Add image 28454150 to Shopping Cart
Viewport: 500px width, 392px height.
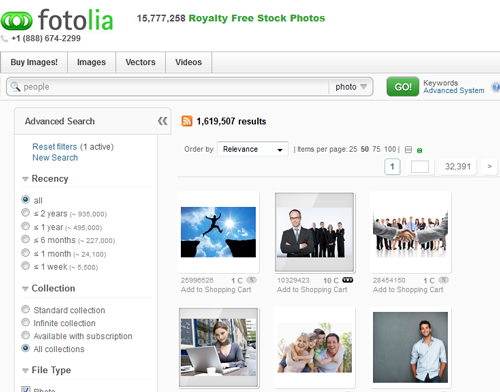coord(408,290)
